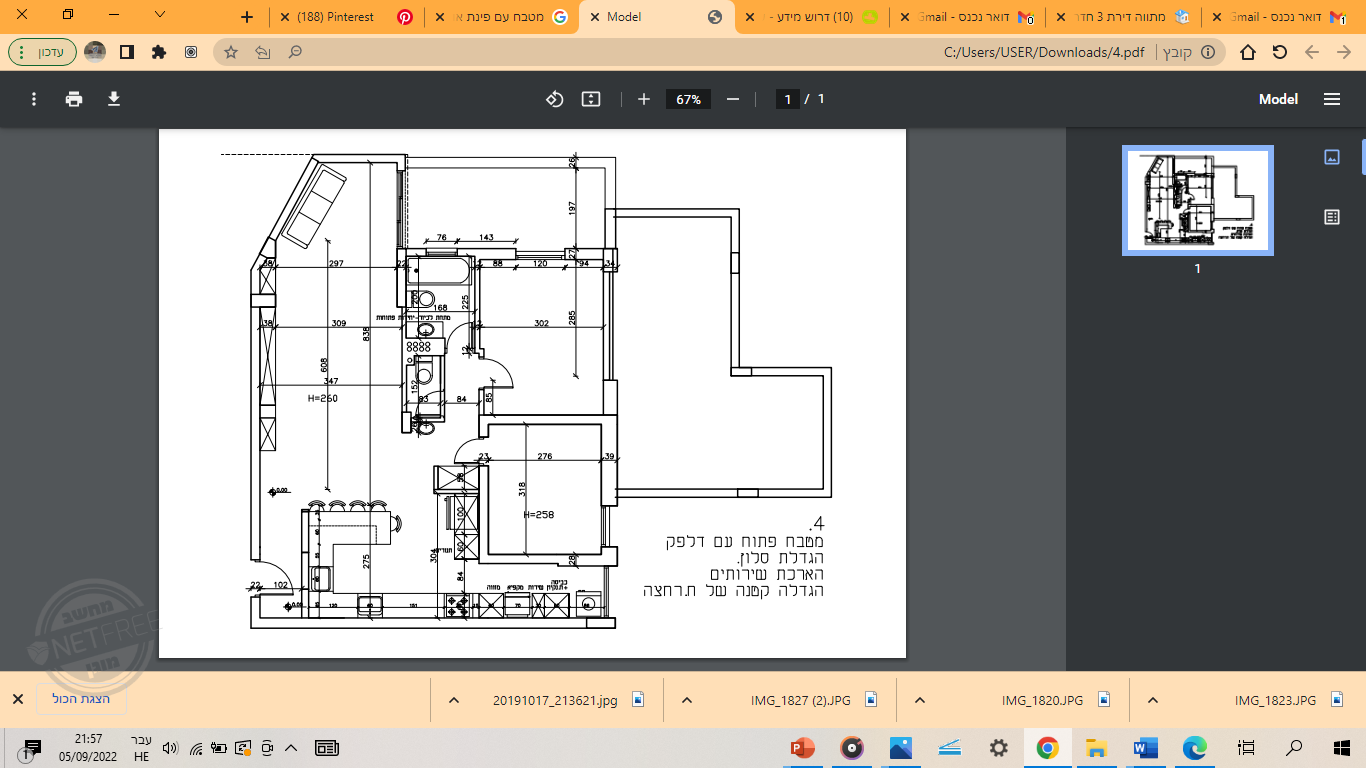
Task: Open the tab search dropdown arrow
Action: pyautogui.click(x=162, y=17)
